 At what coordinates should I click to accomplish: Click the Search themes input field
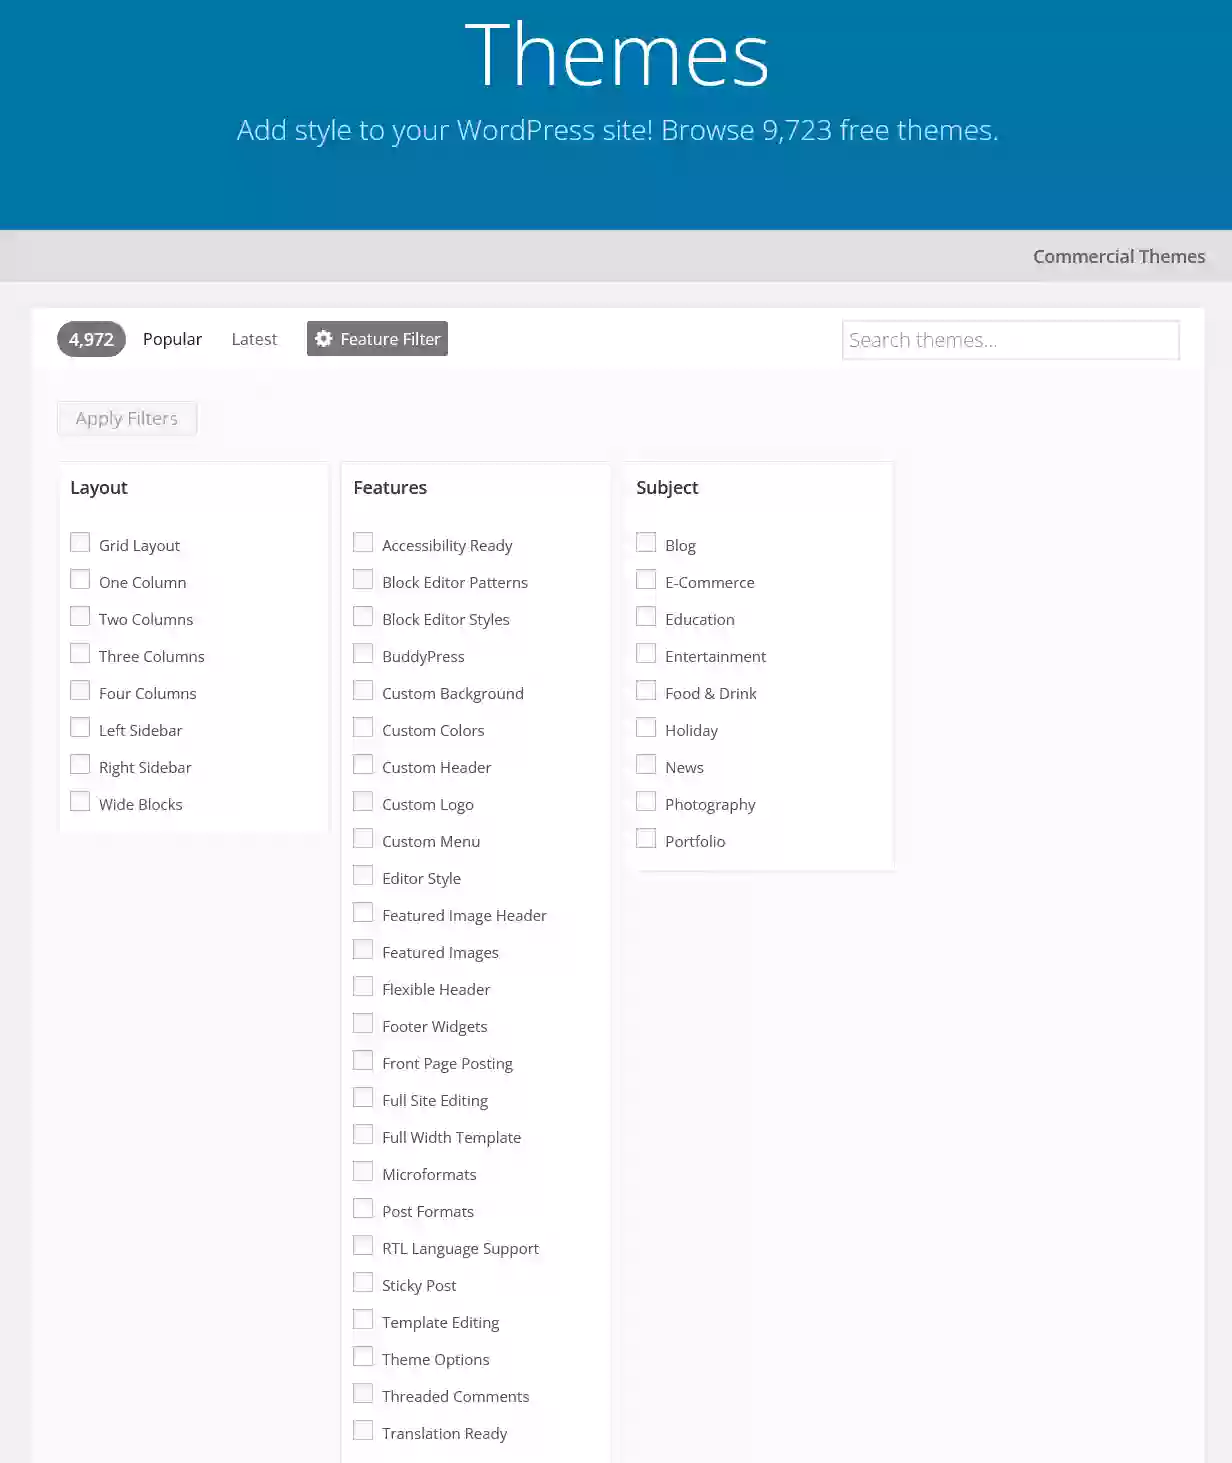pyautogui.click(x=1011, y=340)
